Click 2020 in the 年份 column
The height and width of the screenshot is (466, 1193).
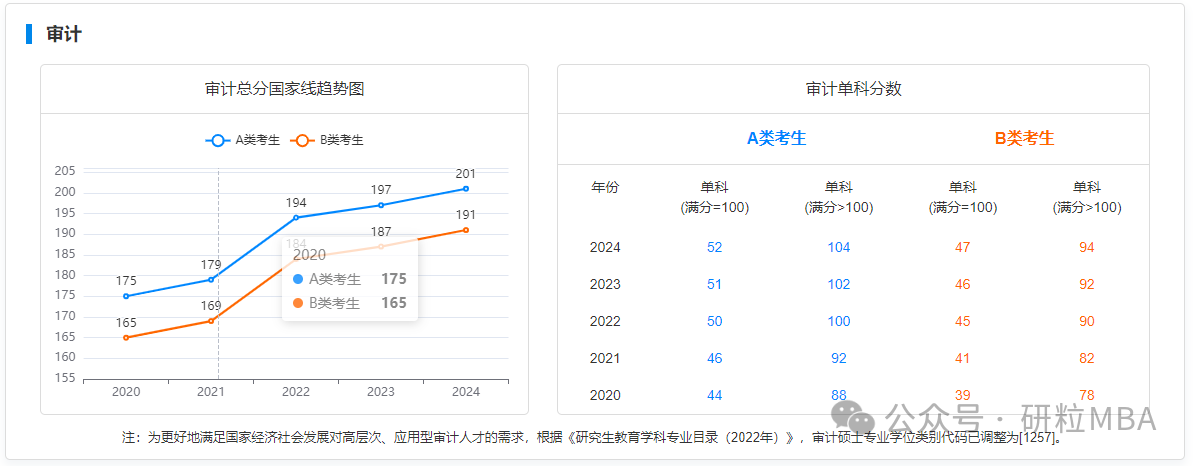(606, 395)
